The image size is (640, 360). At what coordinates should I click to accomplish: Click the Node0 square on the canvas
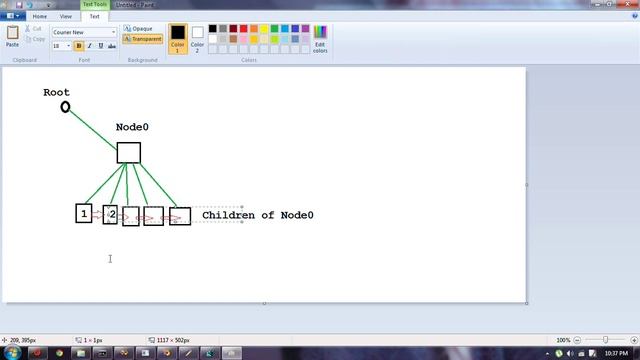tap(129, 153)
